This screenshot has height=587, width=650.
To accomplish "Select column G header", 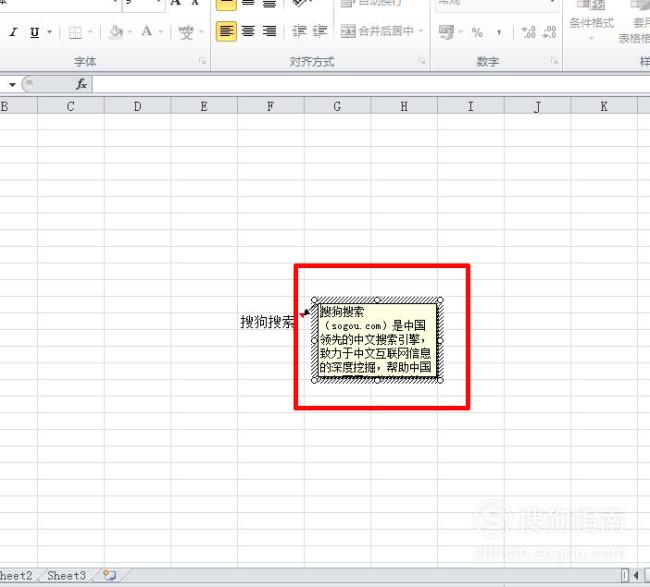I will coord(337,106).
